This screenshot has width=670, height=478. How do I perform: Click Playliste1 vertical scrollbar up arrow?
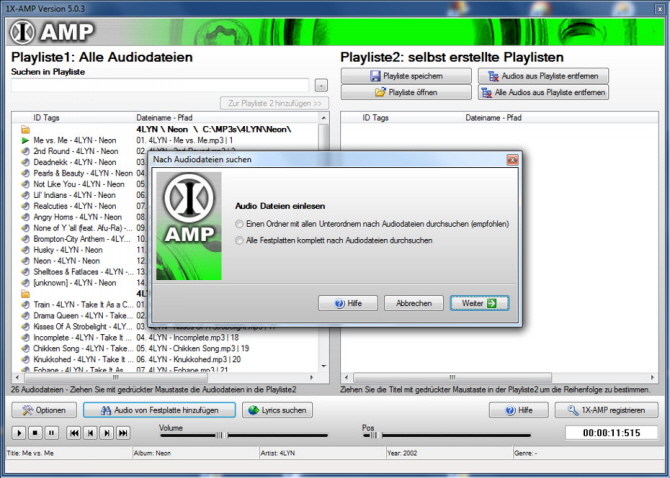click(324, 118)
